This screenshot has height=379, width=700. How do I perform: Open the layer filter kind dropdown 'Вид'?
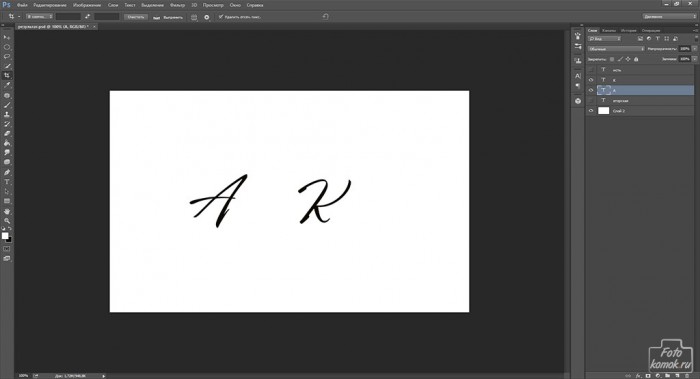(x=604, y=39)
